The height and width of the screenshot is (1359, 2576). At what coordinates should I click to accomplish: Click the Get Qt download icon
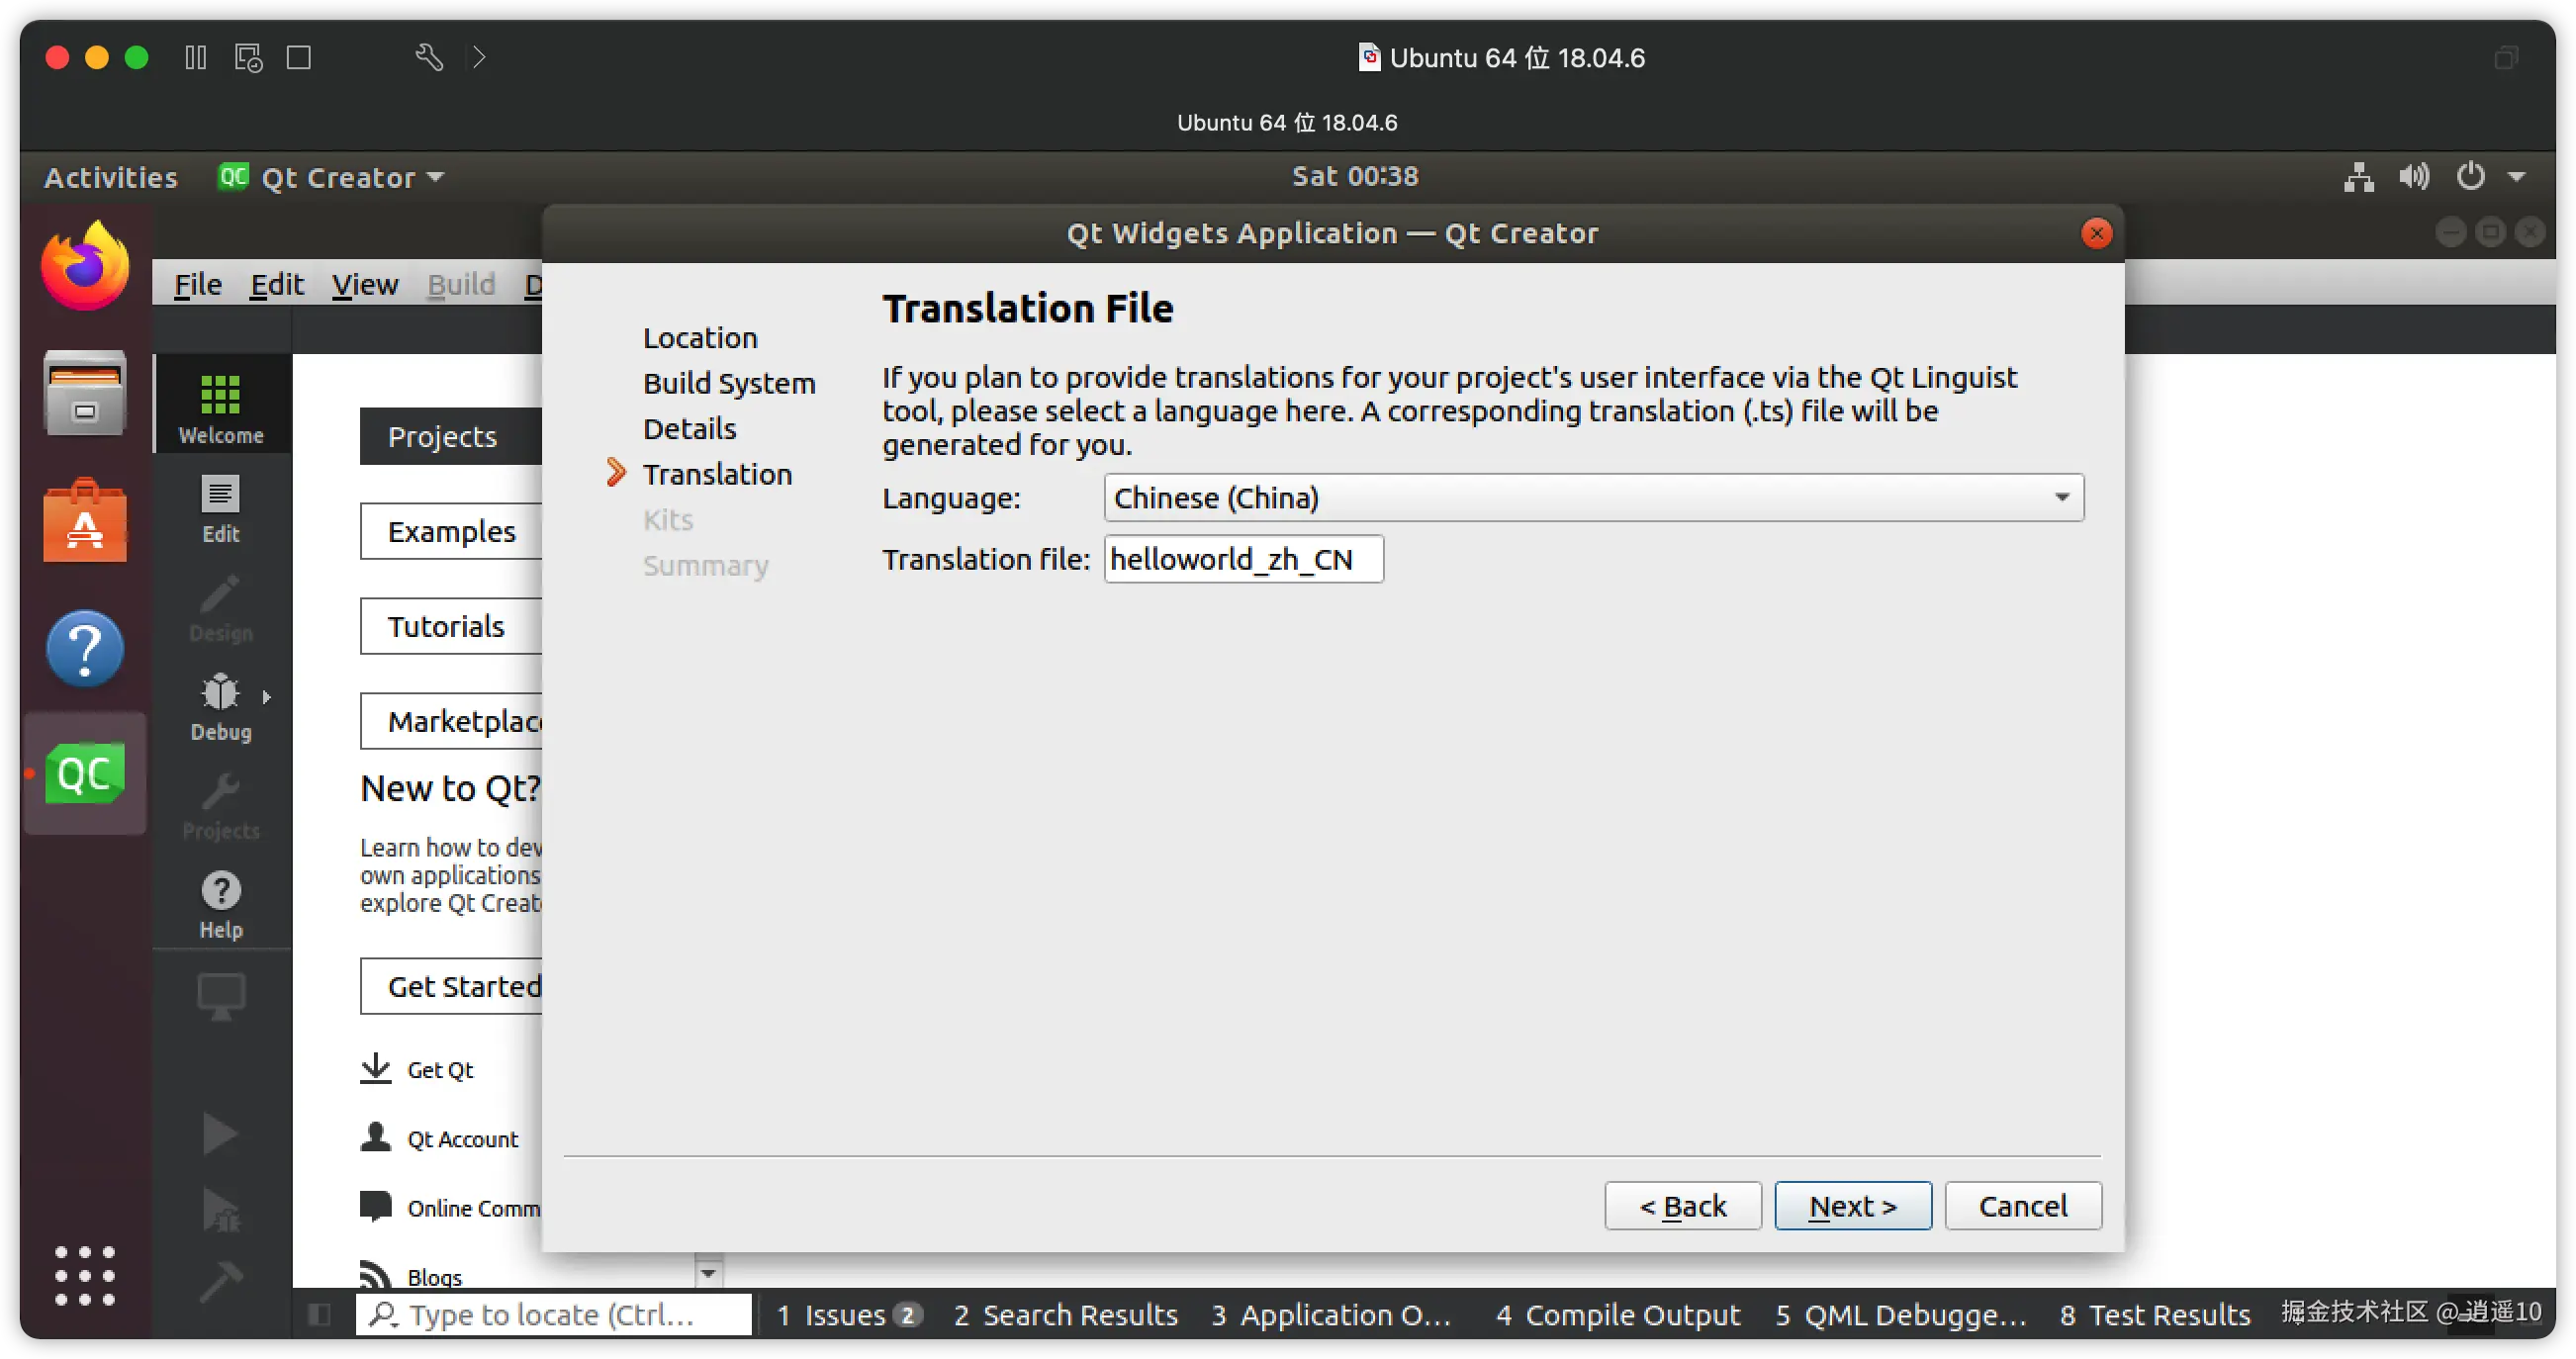click(376, 1068)
